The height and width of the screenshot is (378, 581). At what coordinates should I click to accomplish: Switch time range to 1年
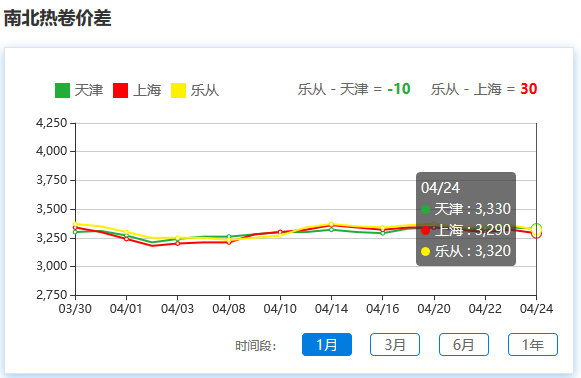click(533, 345)
